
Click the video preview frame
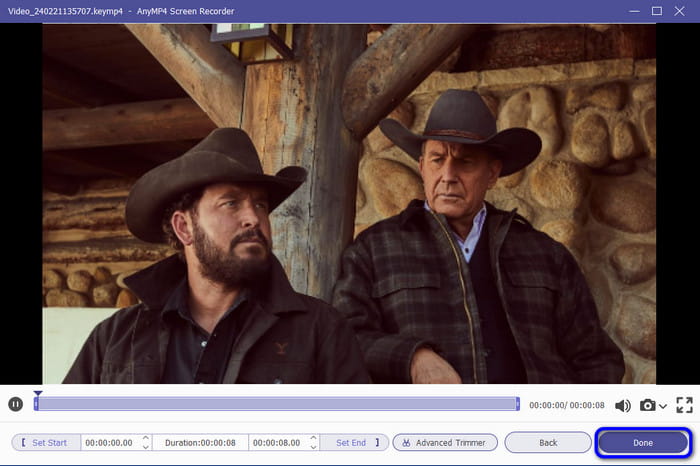coord(349,204)
